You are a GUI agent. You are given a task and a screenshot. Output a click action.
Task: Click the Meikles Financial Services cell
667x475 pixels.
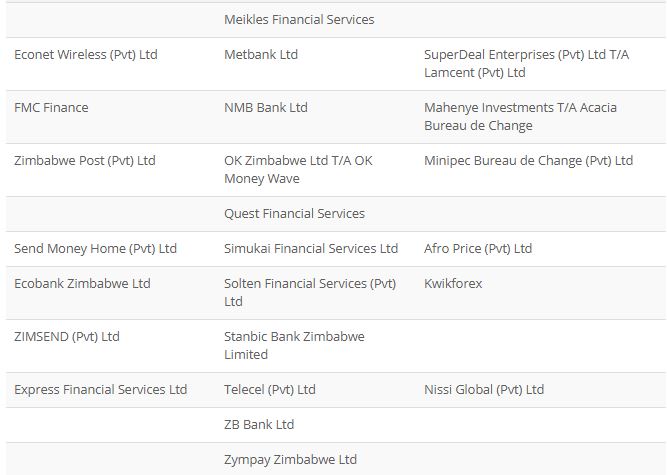click(299, 20)
